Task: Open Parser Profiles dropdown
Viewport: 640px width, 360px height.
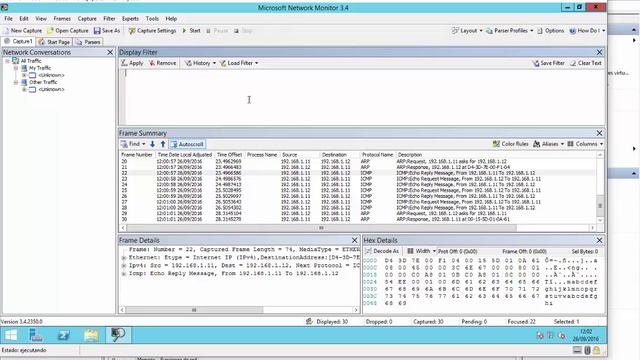Action: (509, 31)
